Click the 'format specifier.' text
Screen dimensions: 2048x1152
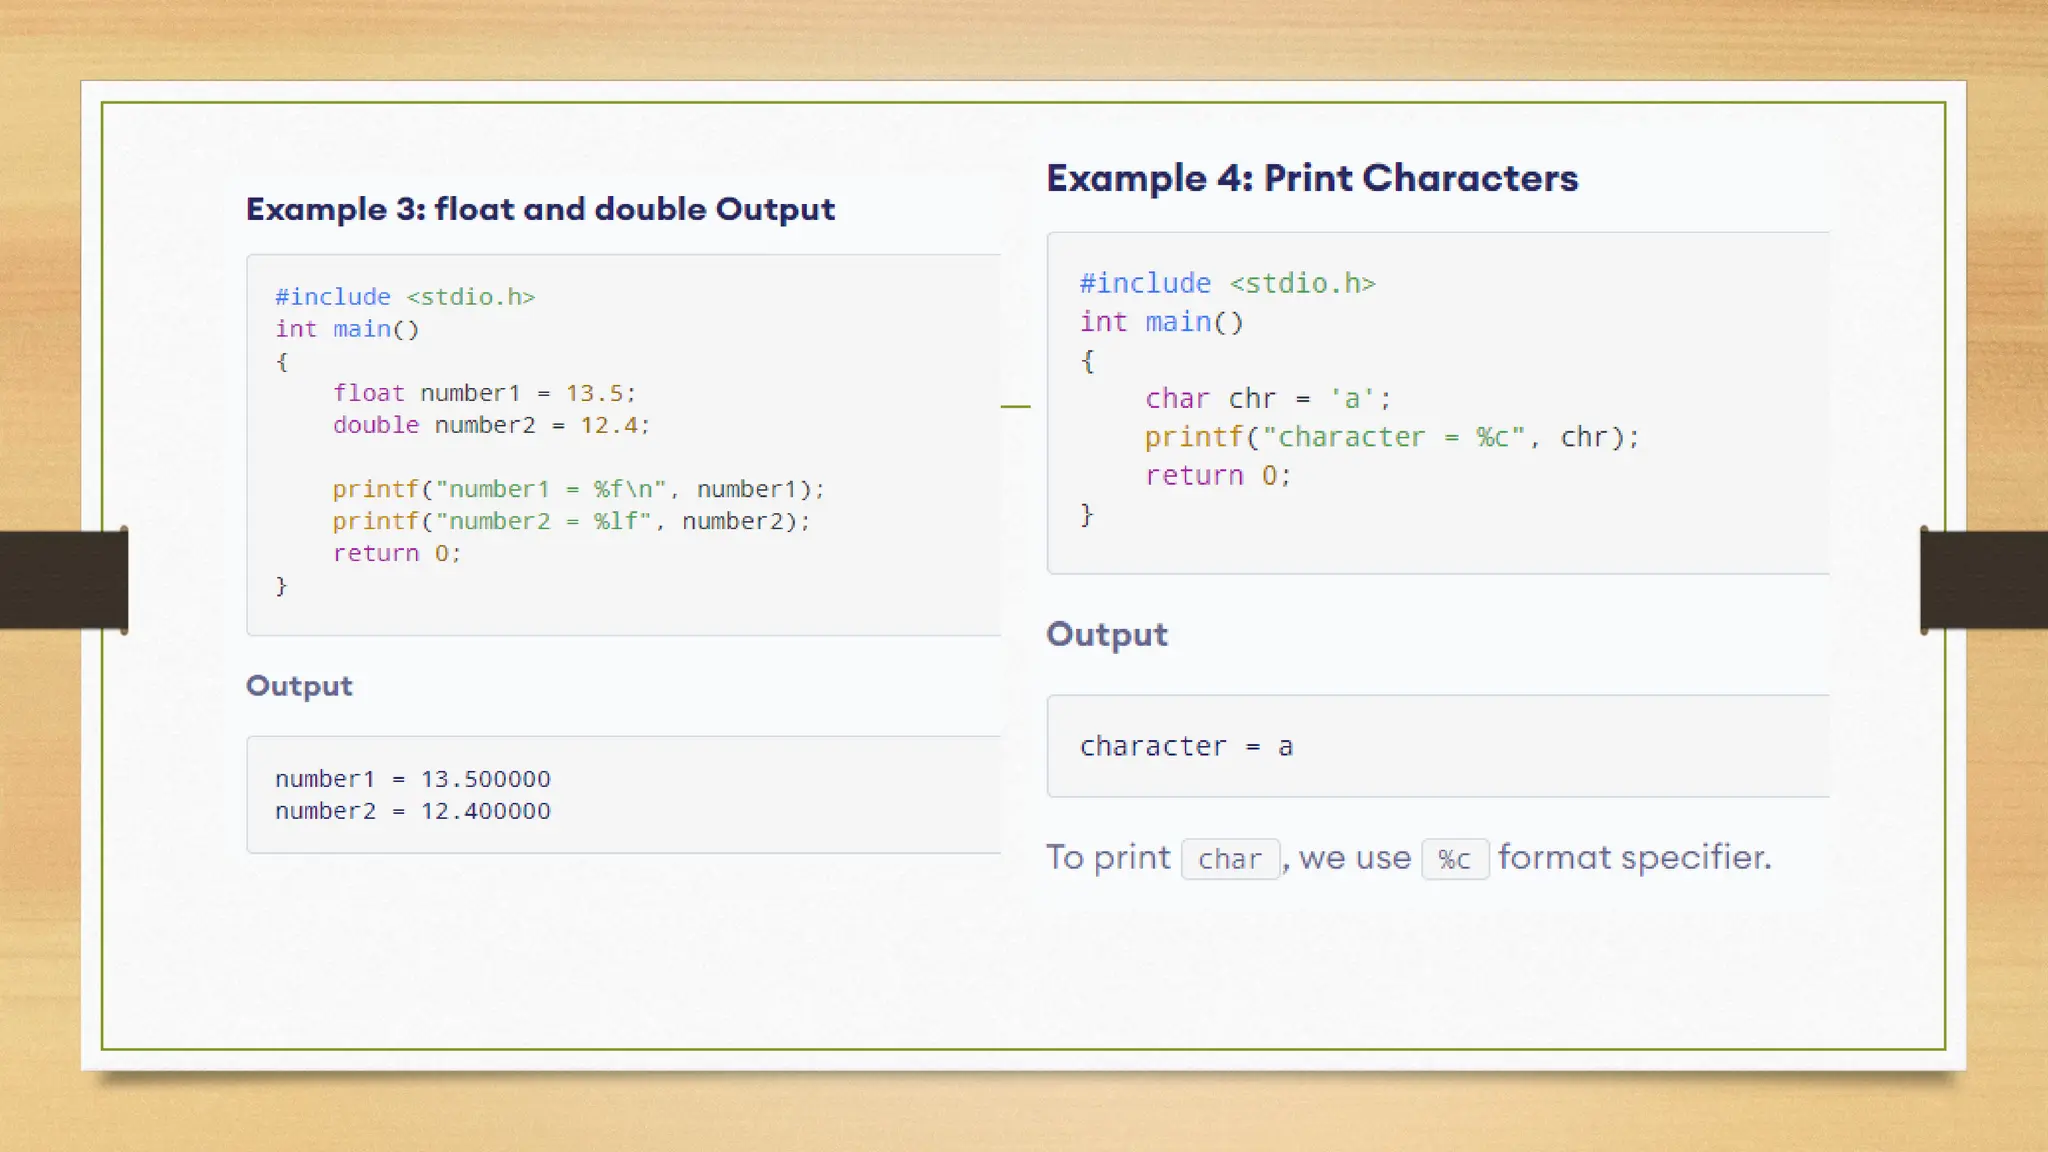point(1634,857)
